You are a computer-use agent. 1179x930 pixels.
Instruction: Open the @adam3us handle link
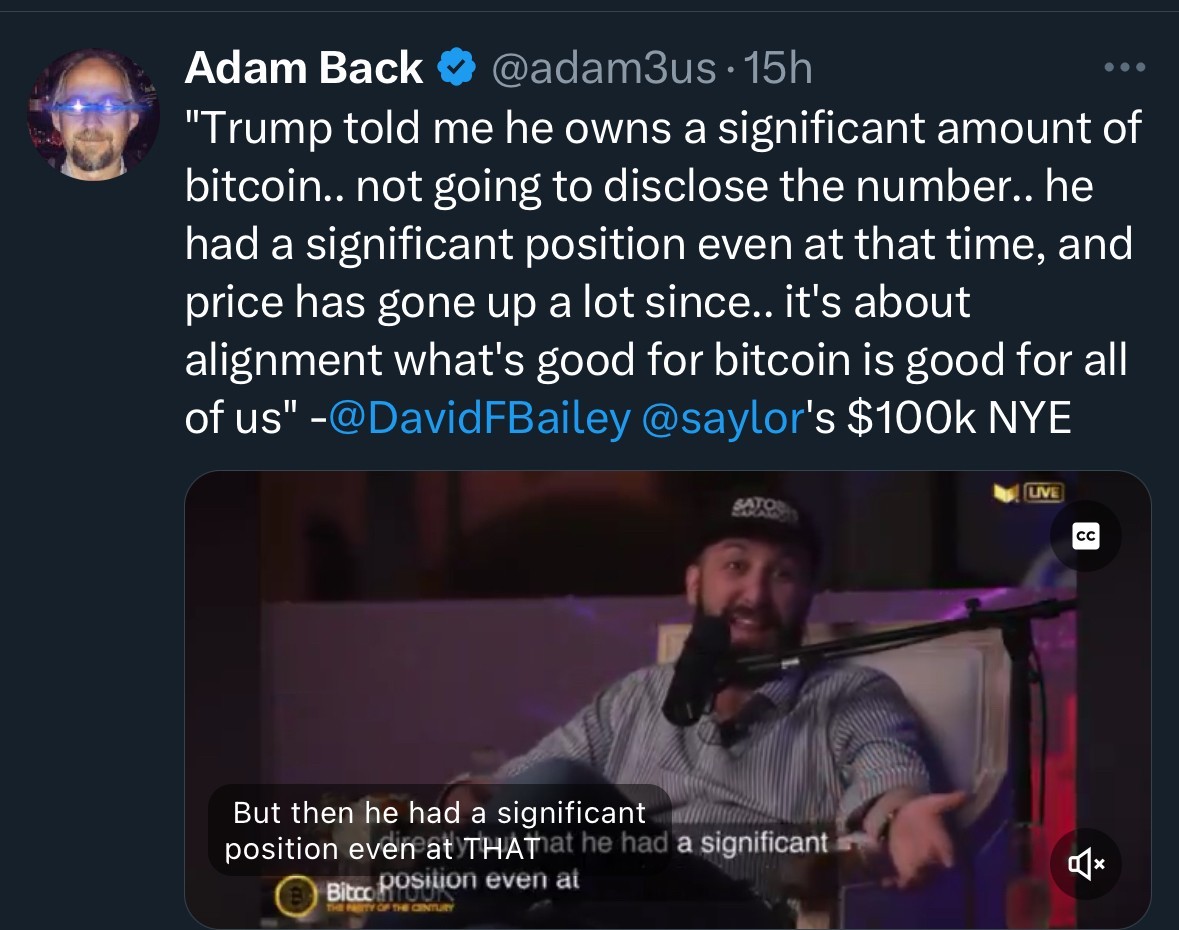pos(603,68)
